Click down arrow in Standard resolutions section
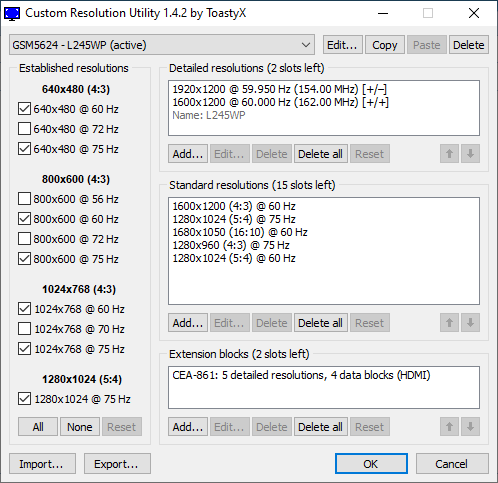 coord(470,323)
